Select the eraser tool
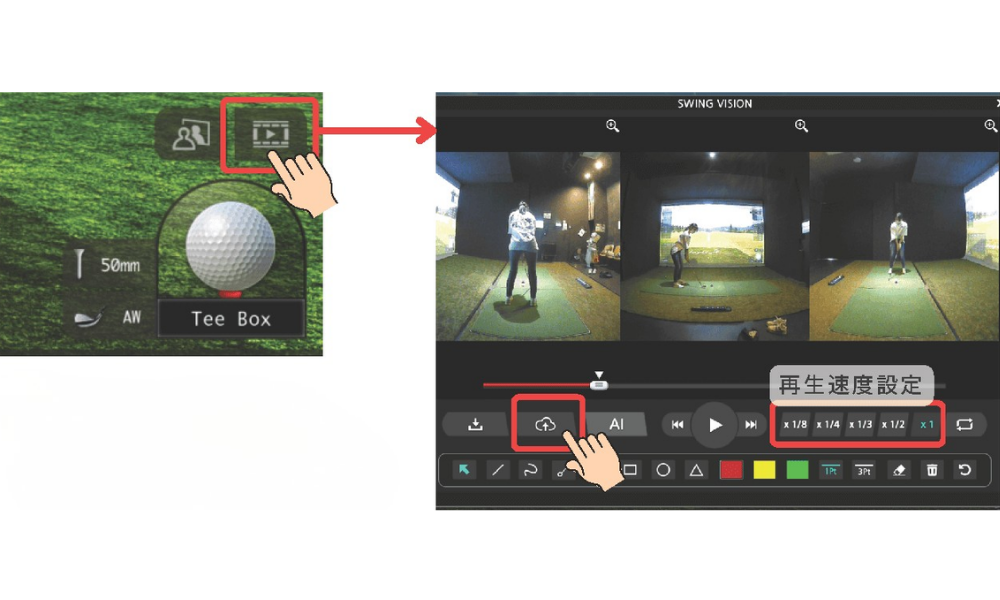 899,471
